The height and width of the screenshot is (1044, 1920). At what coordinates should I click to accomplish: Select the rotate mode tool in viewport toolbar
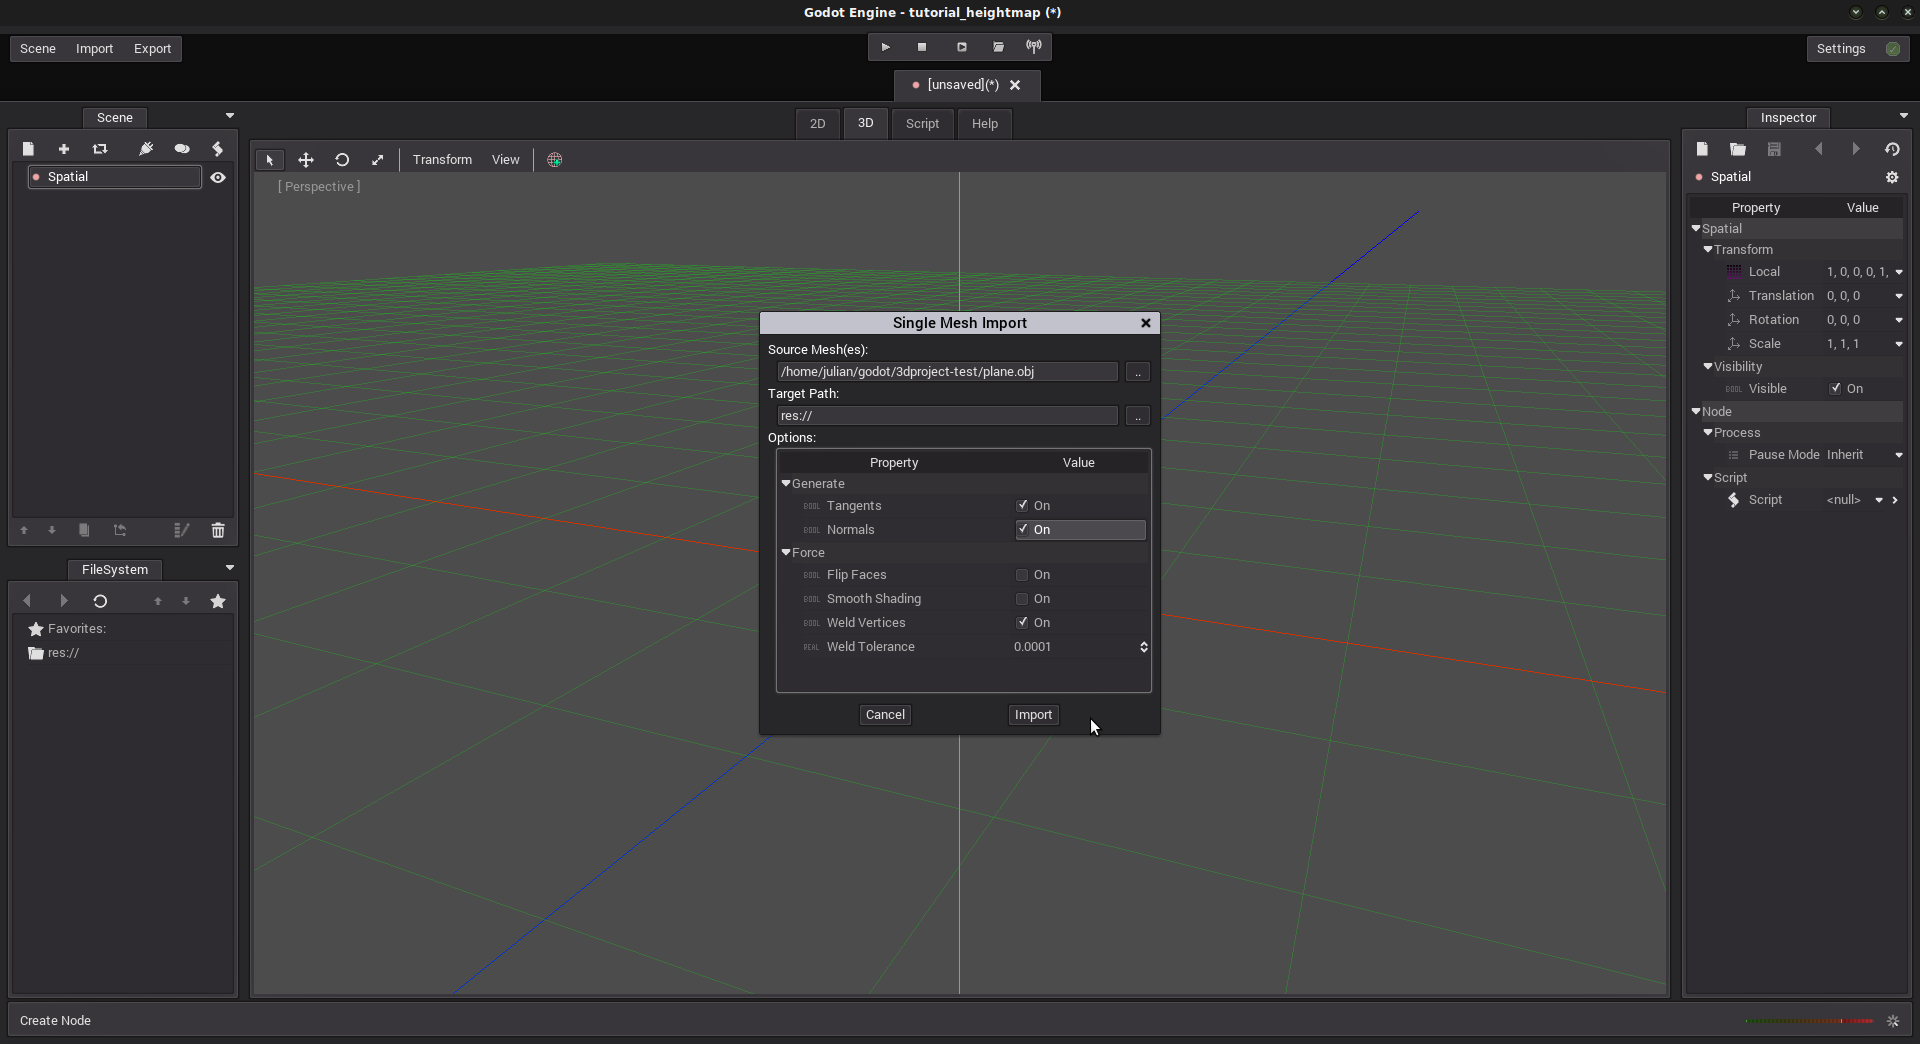coord(342,160)
